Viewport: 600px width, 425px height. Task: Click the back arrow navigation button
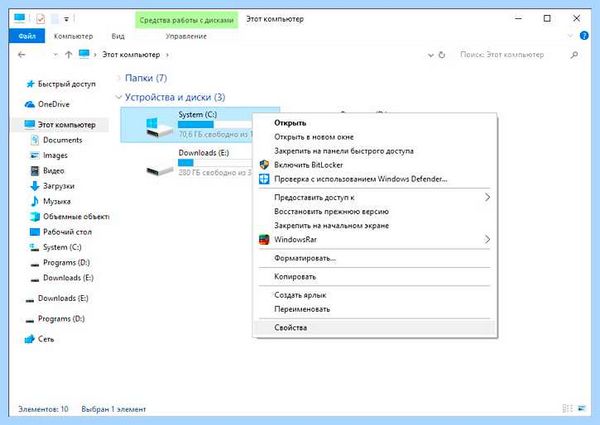[x=21, y=55]
